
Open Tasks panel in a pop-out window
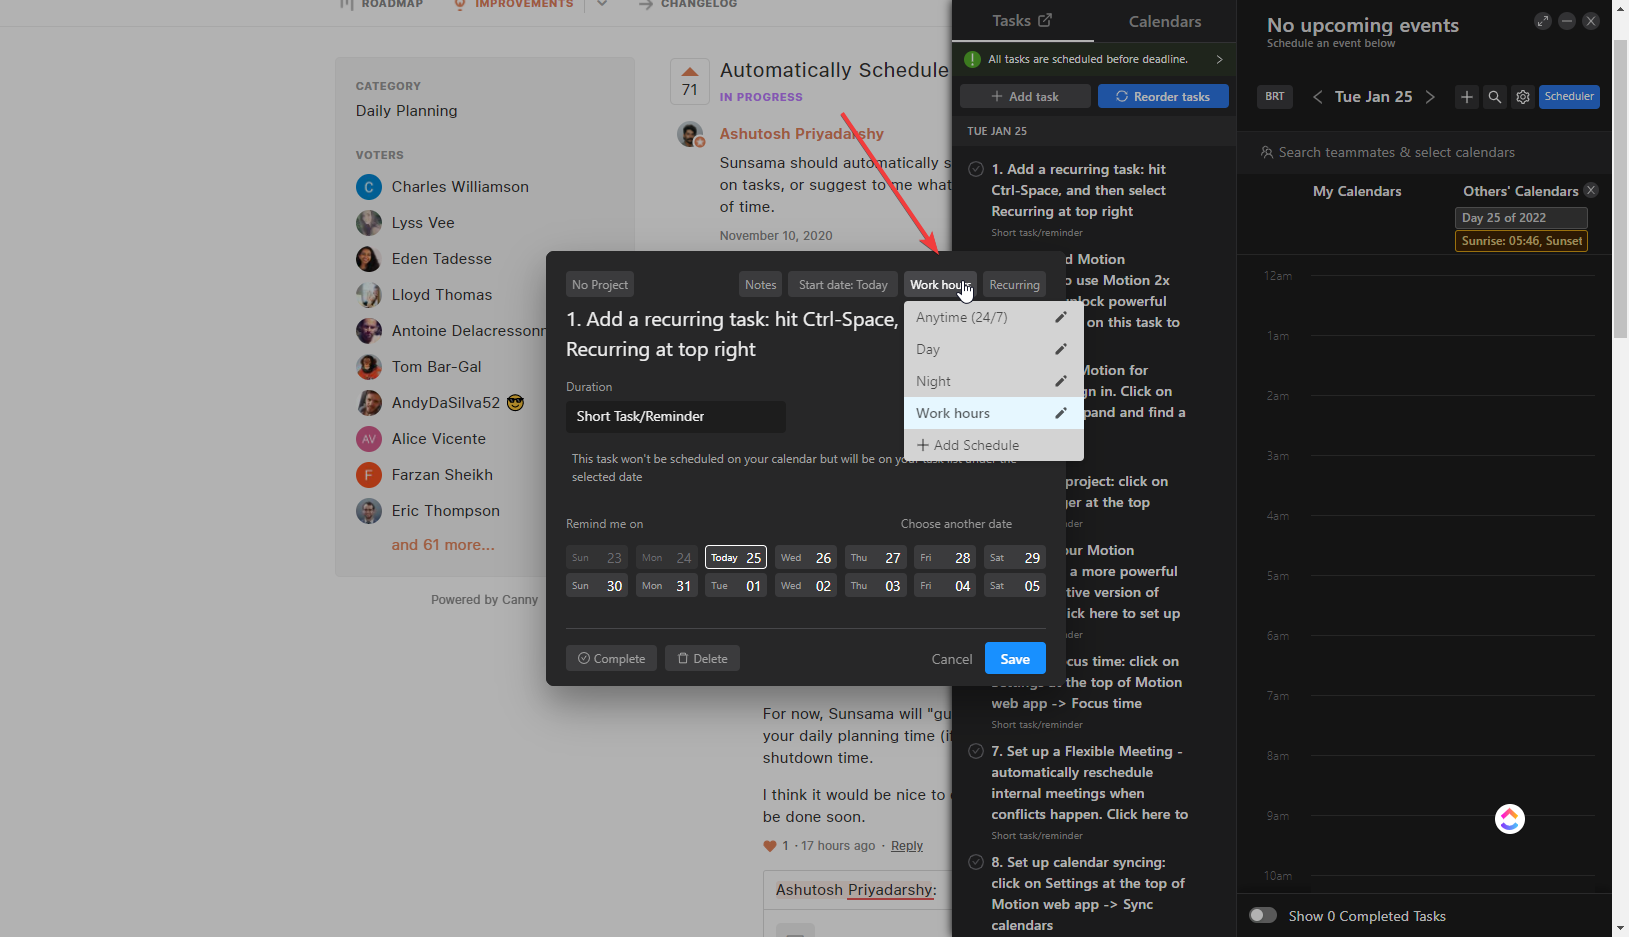[1045, 20]
